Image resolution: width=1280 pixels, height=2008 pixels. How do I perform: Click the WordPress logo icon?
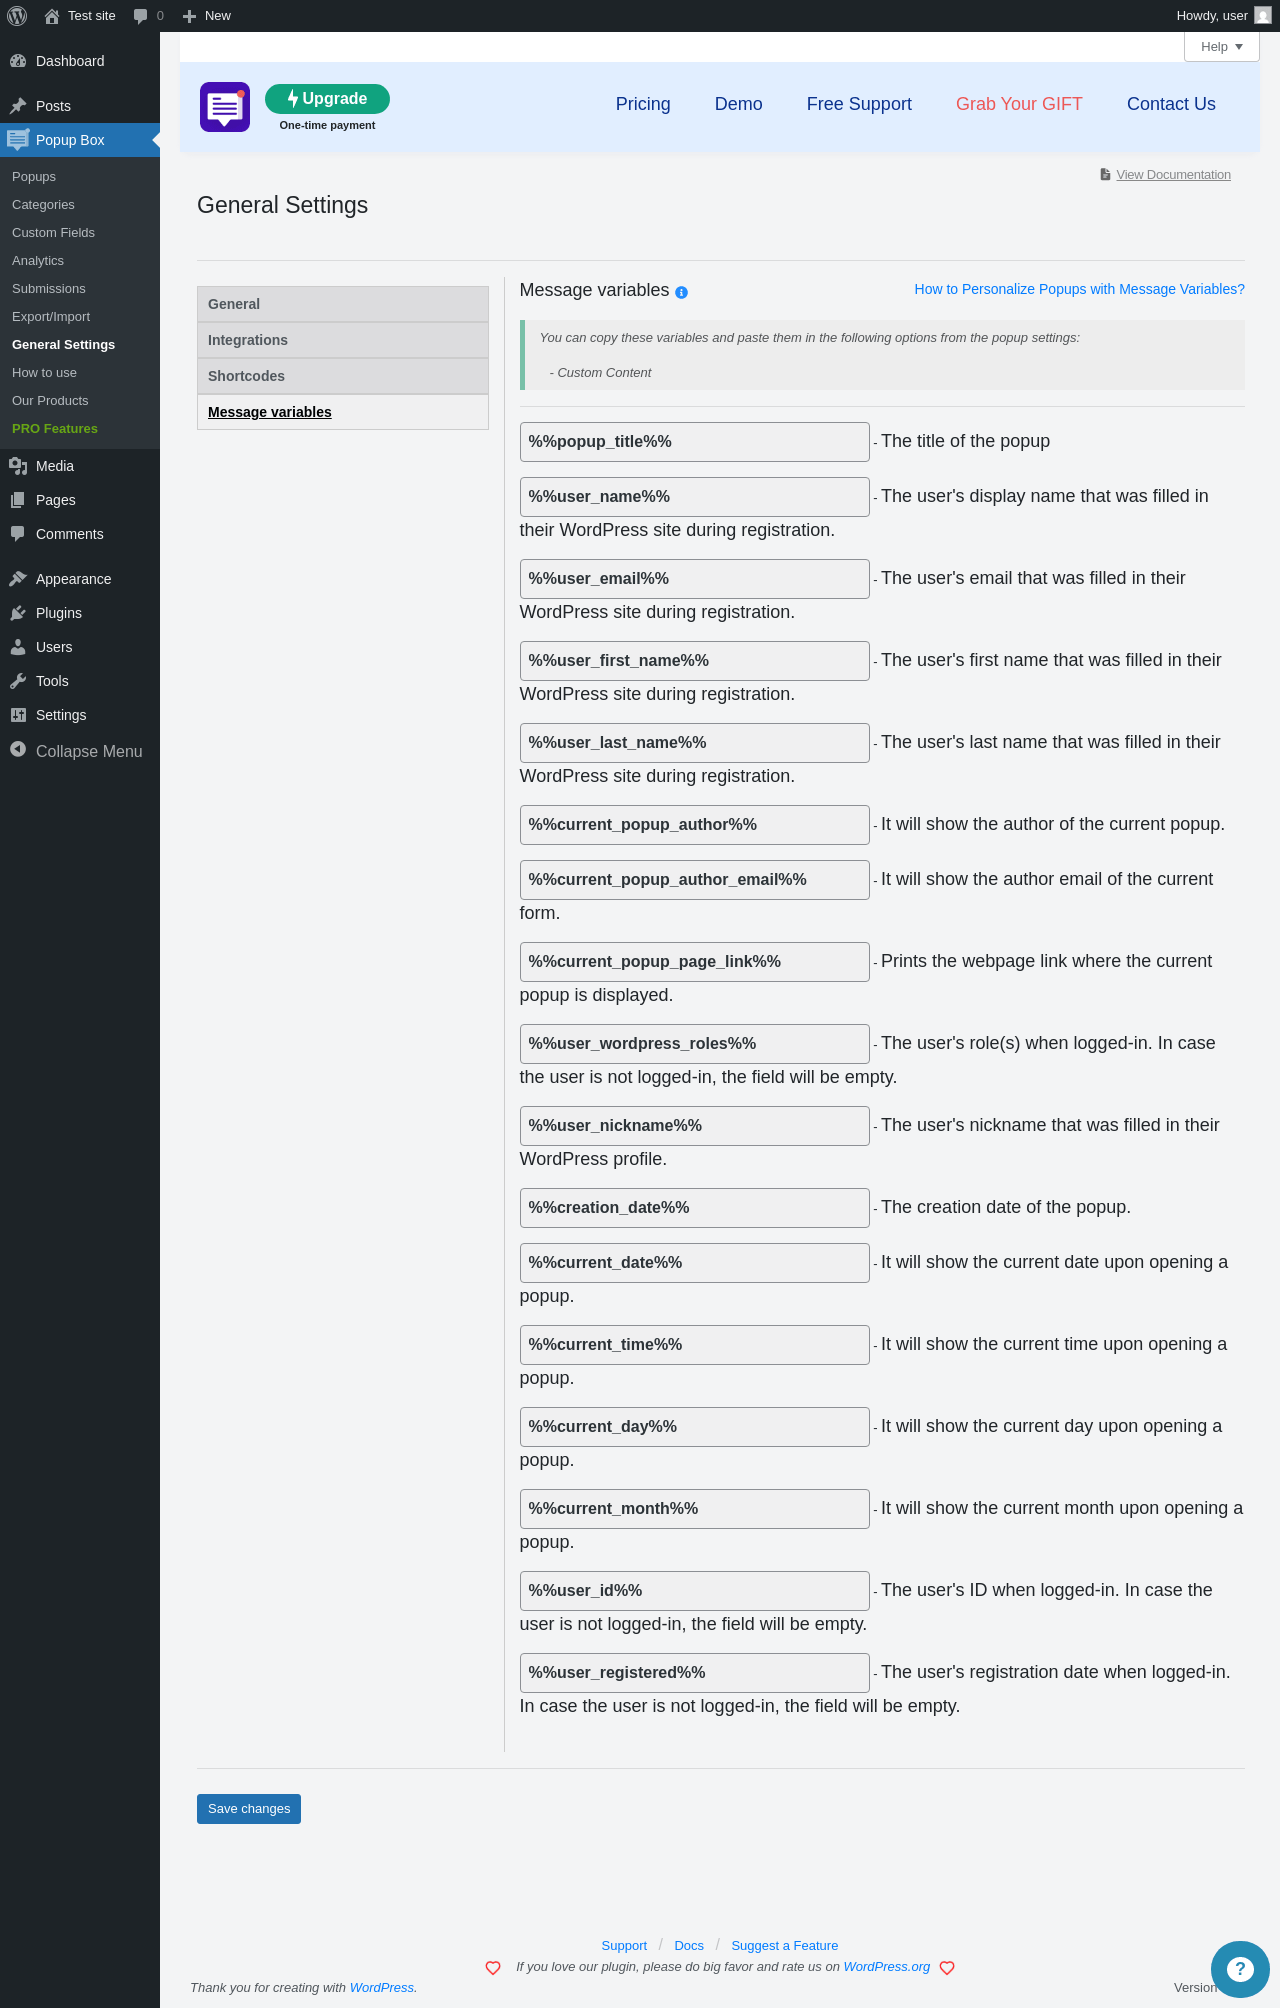[17, 16]
